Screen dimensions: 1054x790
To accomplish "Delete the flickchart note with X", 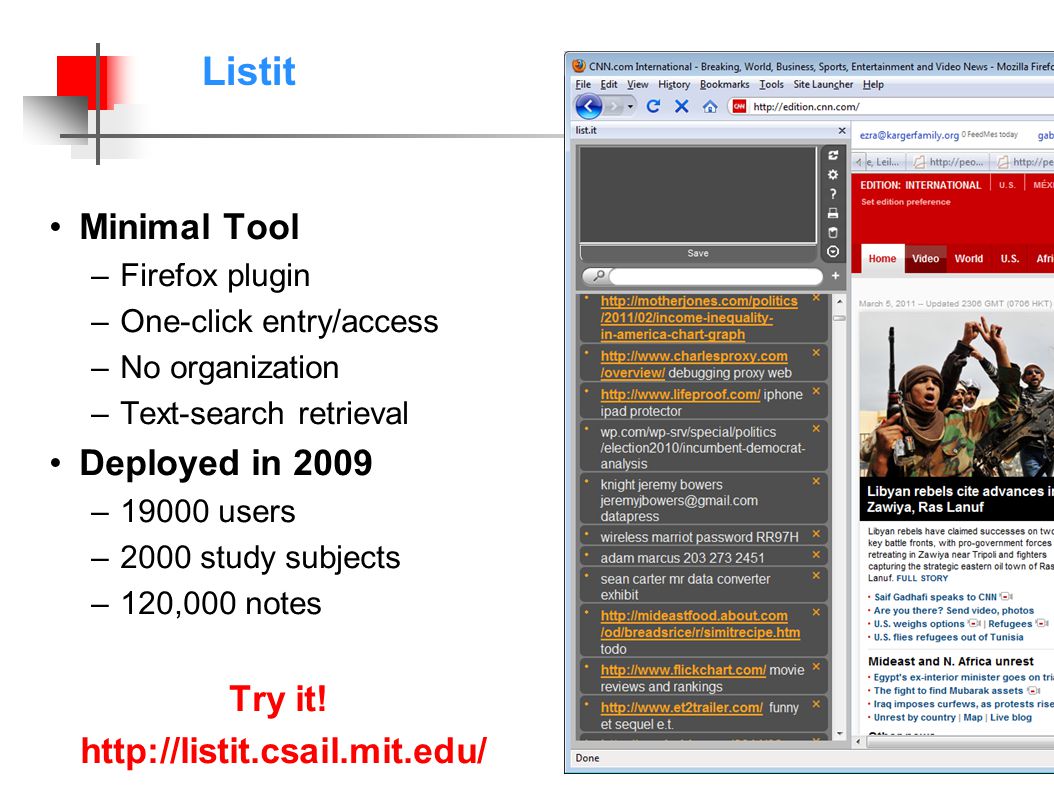I will coord(816,666).
